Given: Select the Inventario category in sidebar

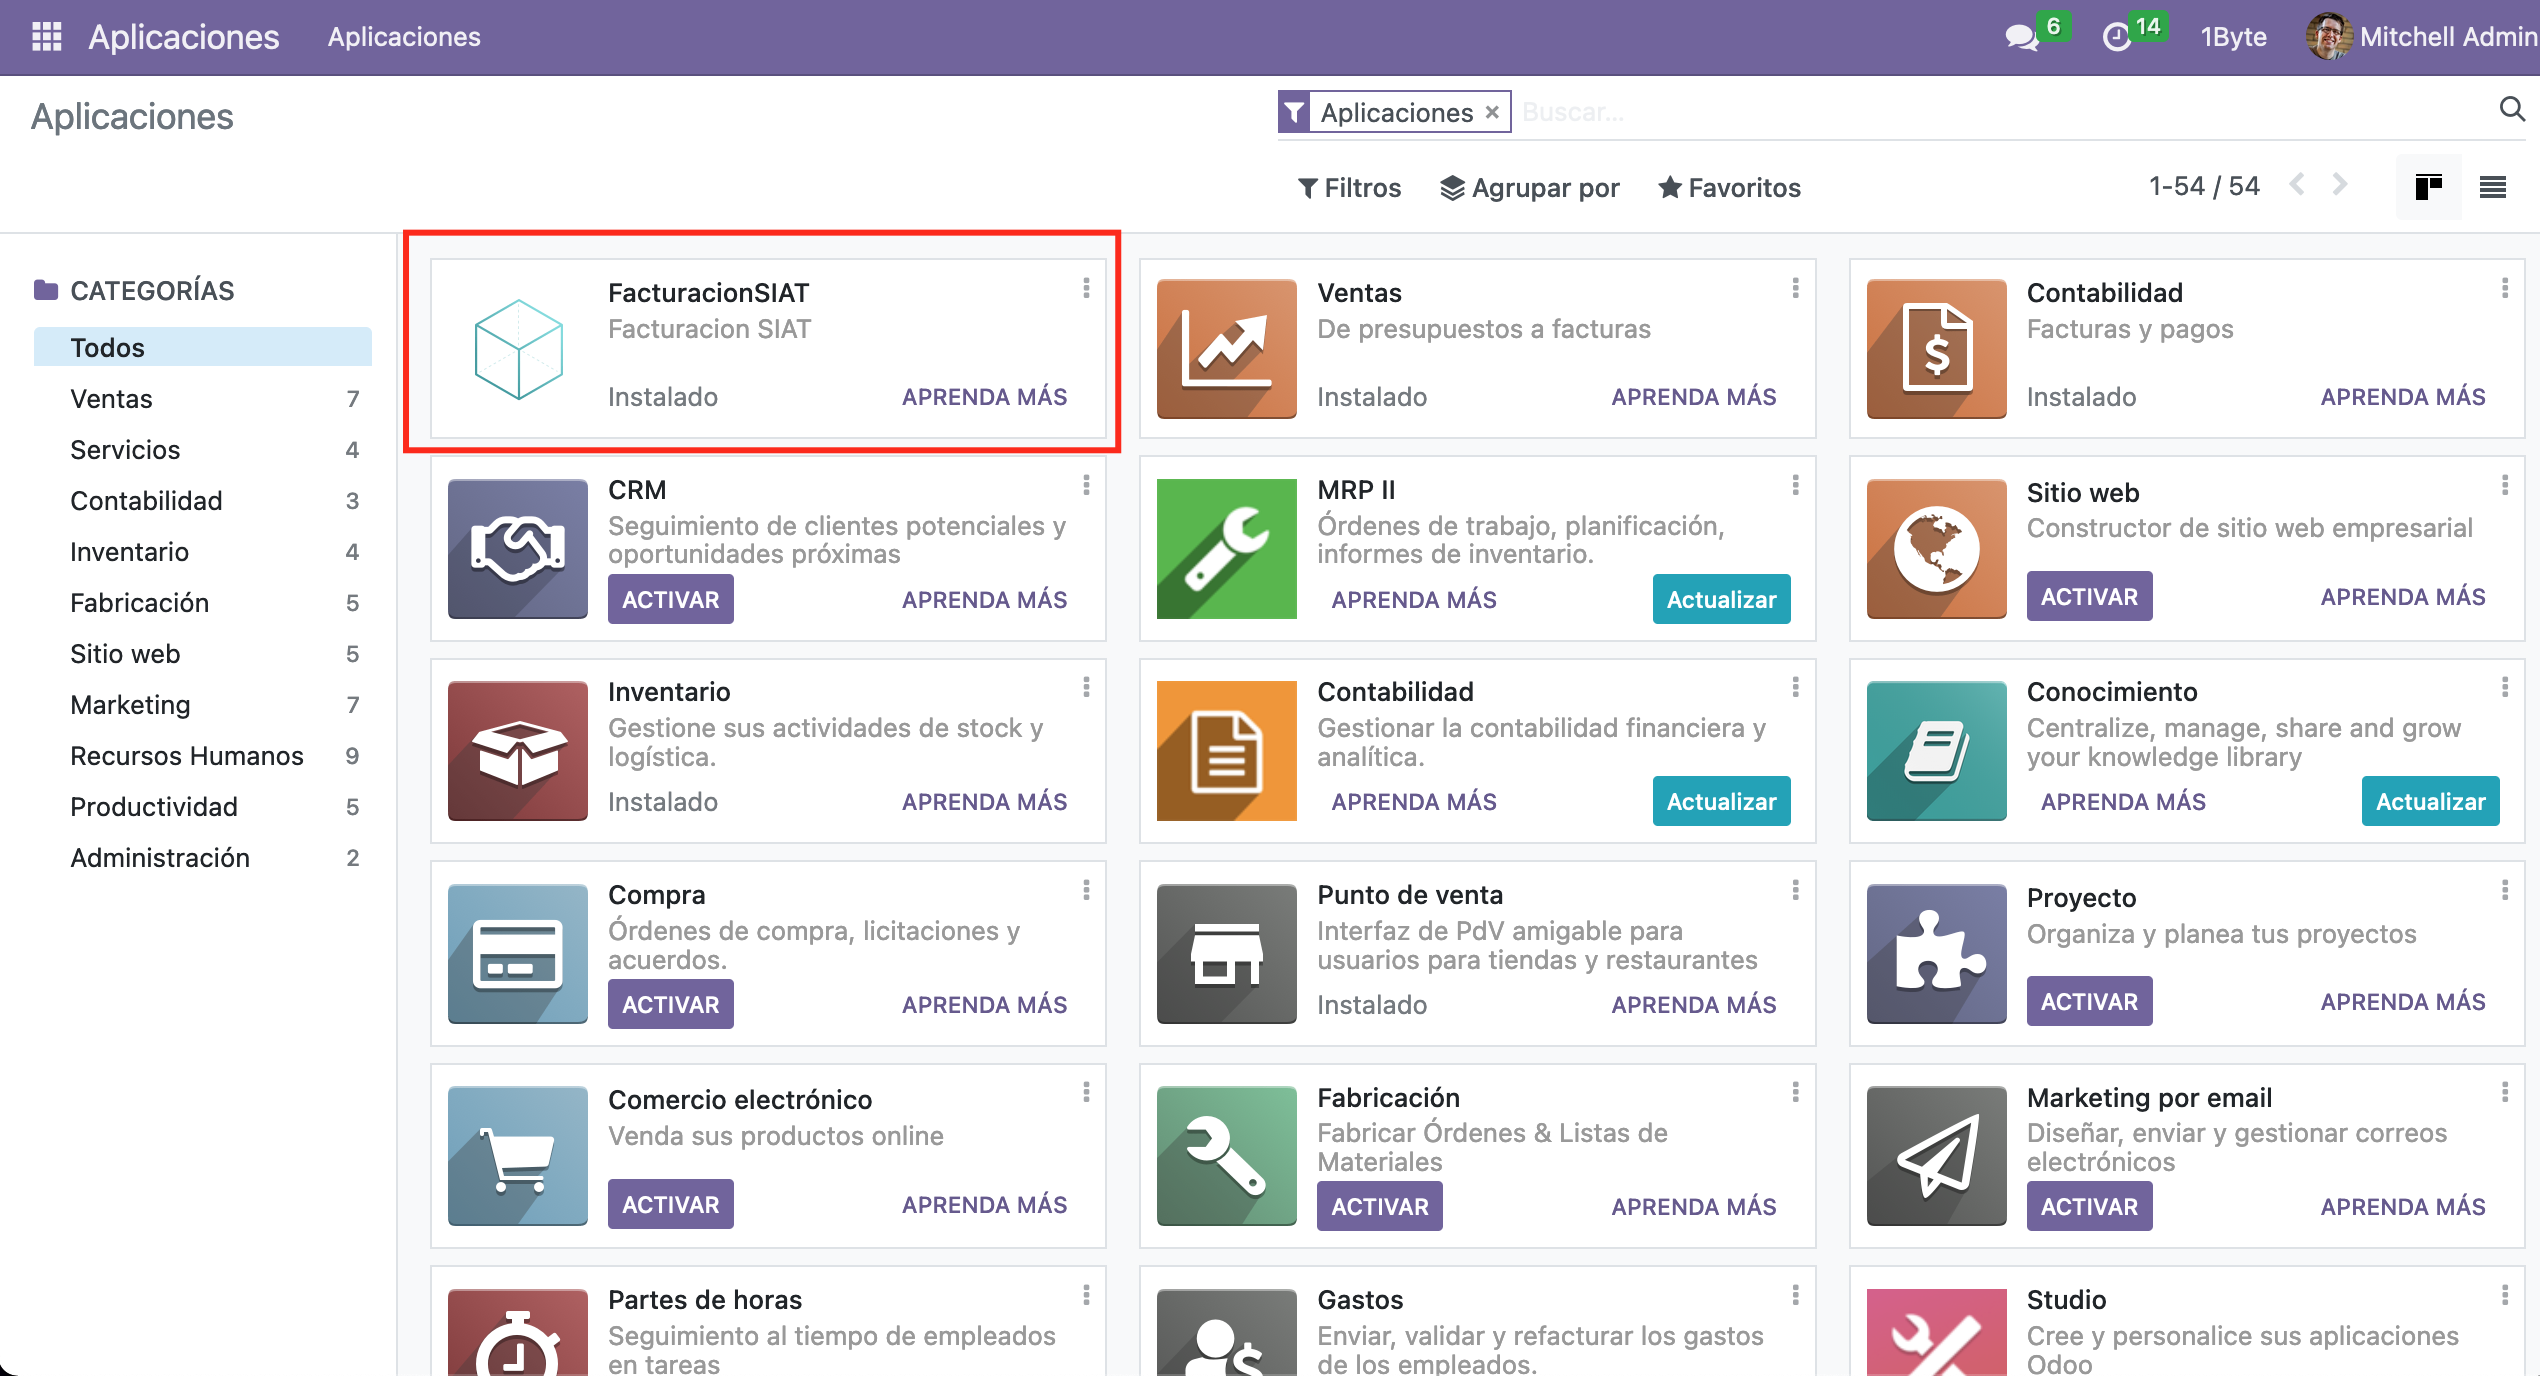Looking at the screenshot, I should click(129, 552).
